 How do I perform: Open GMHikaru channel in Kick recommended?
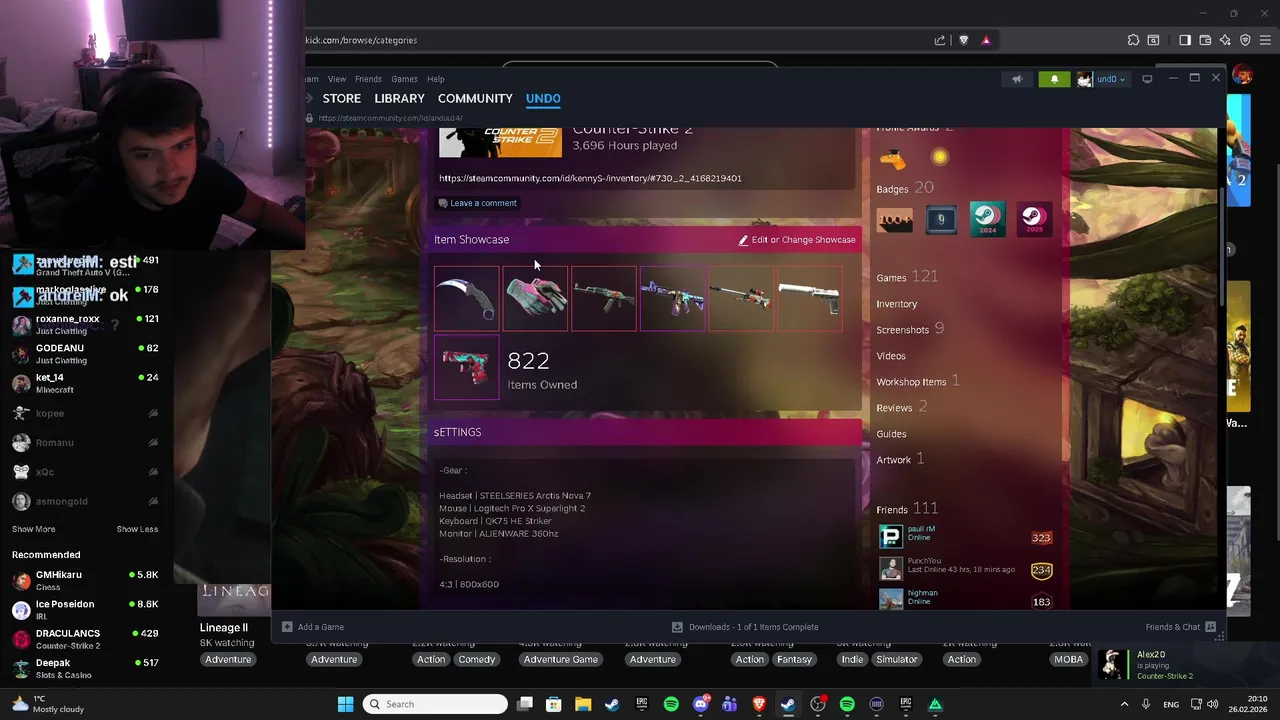(85, 580)
